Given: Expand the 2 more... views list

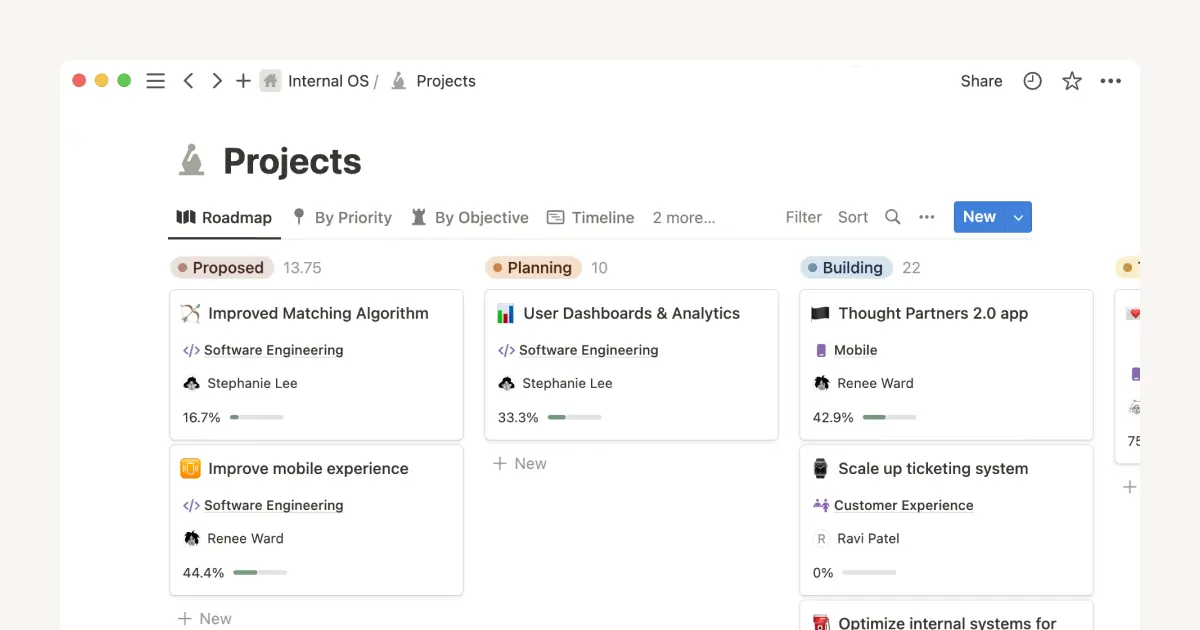Looking at the screenshot, I should click(x=683, y=217).
